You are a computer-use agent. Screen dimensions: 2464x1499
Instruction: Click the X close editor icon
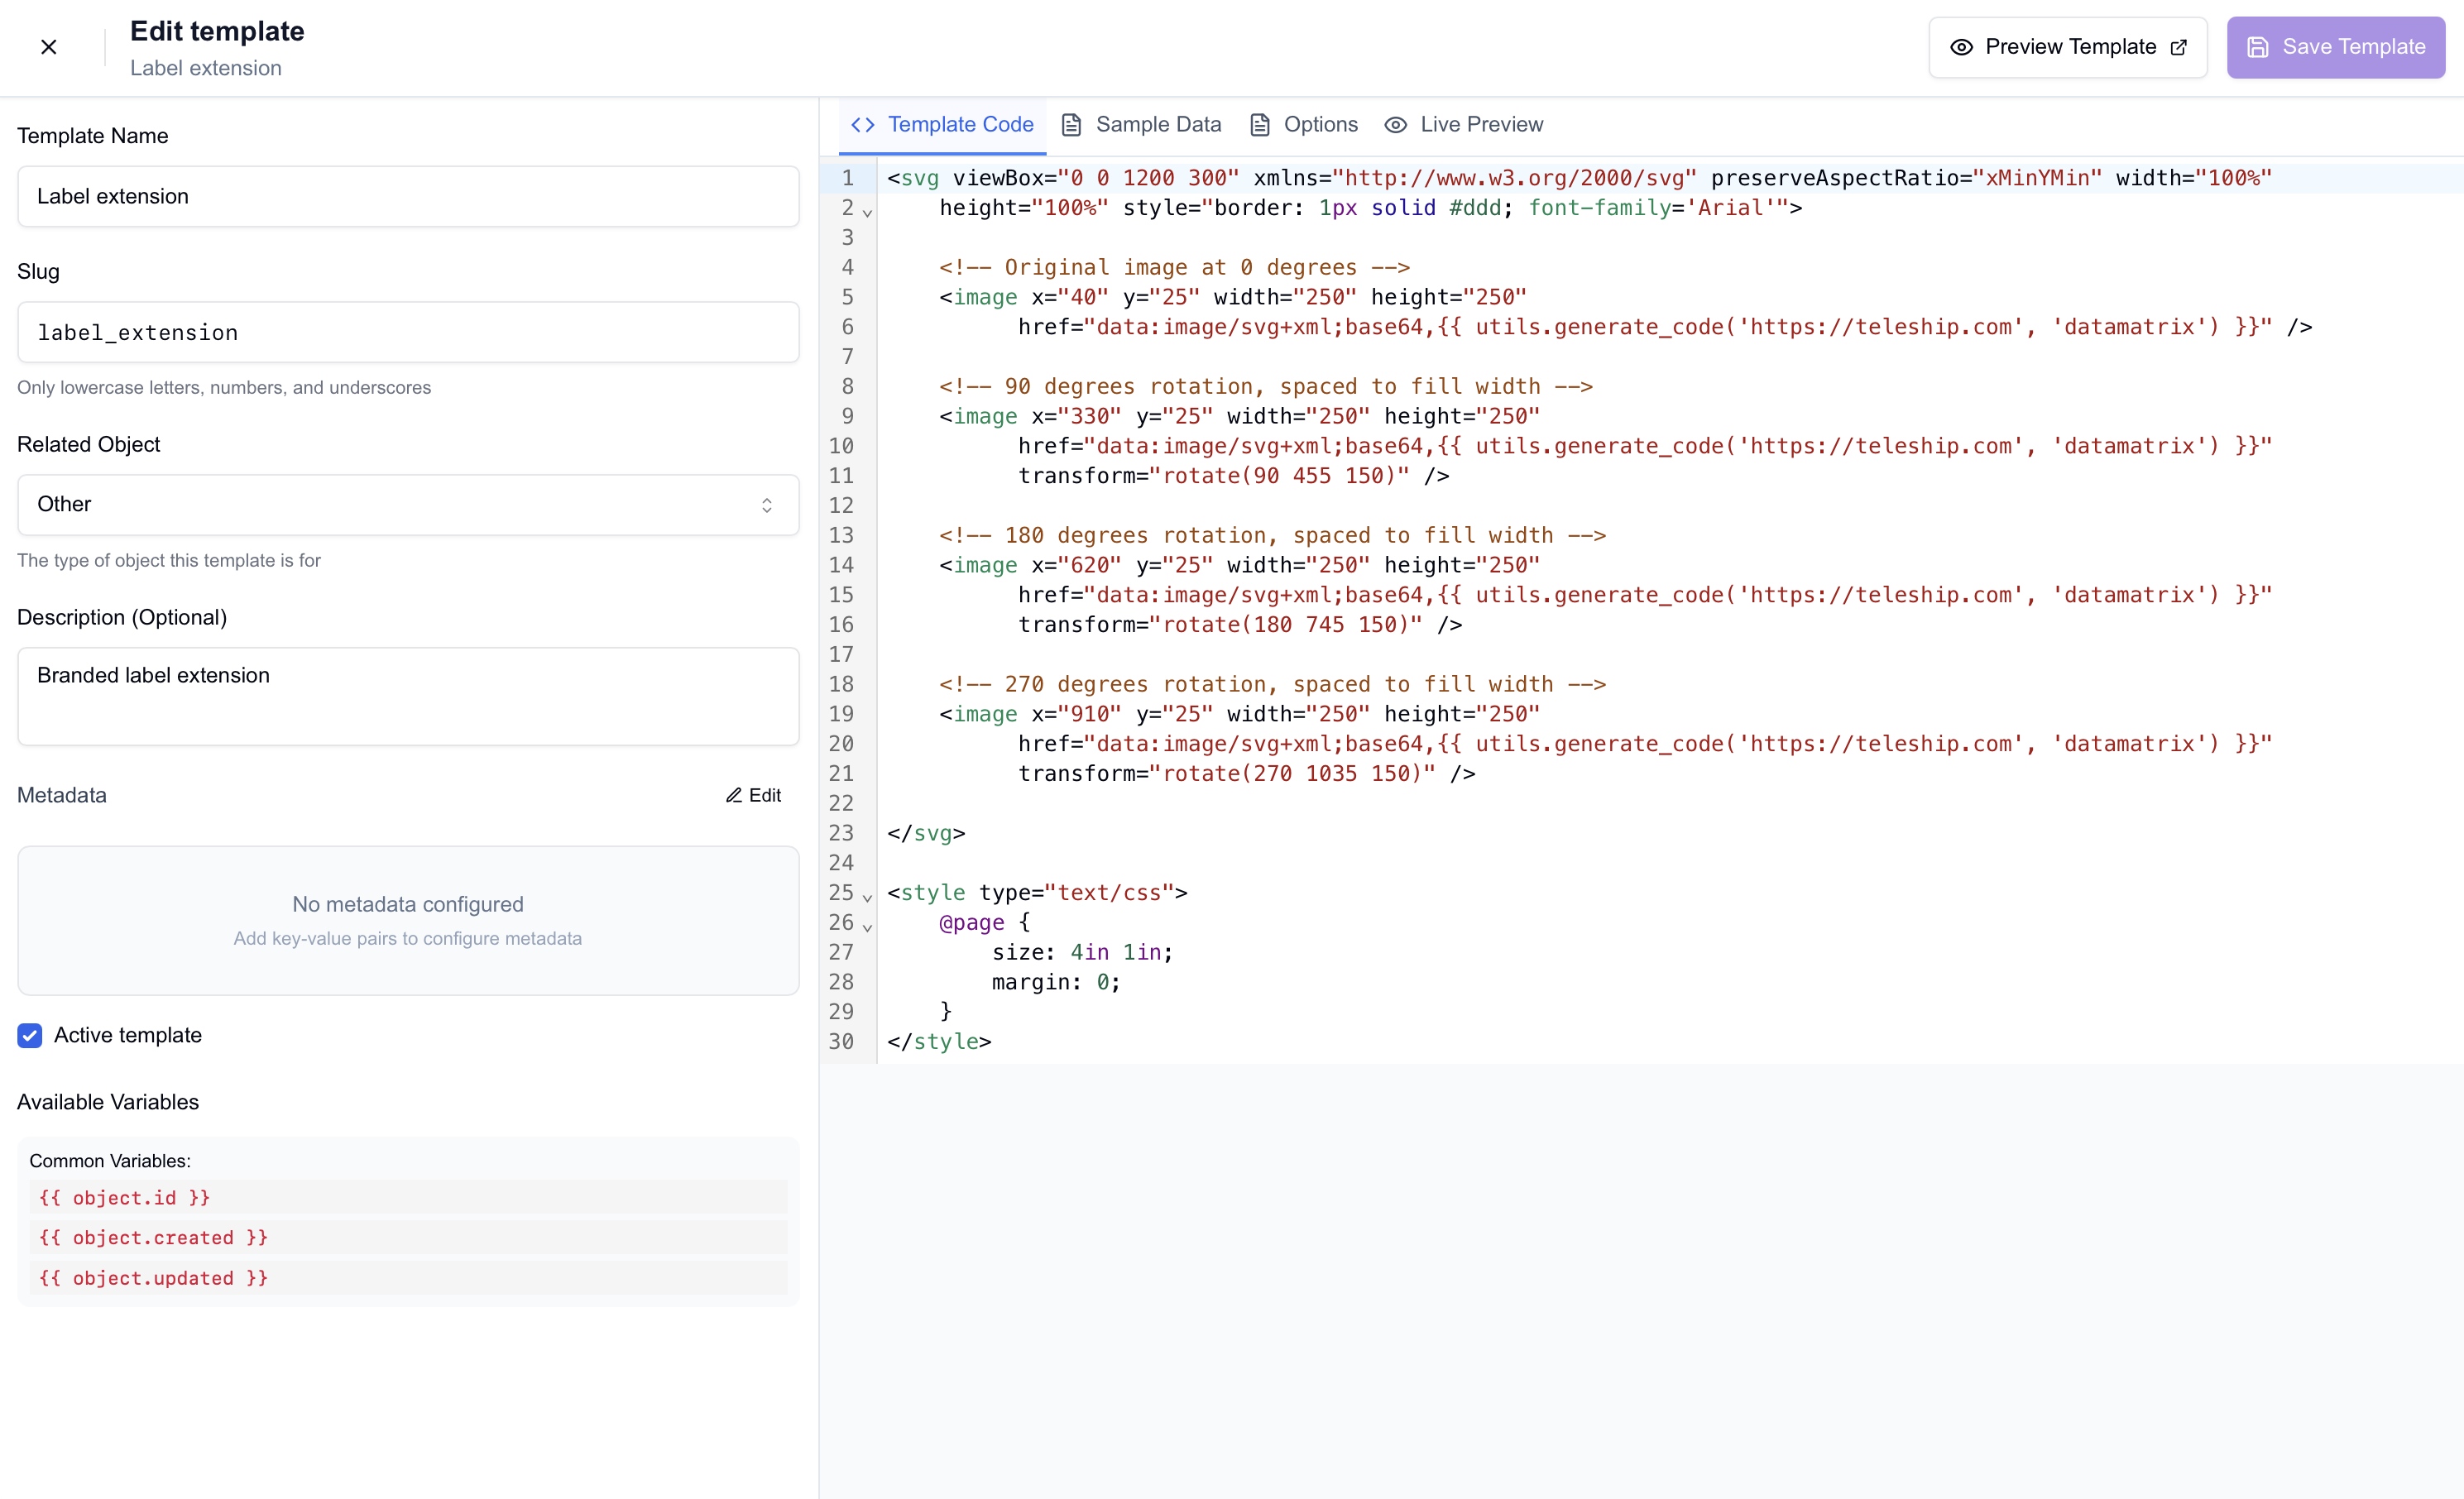[48, 47]
